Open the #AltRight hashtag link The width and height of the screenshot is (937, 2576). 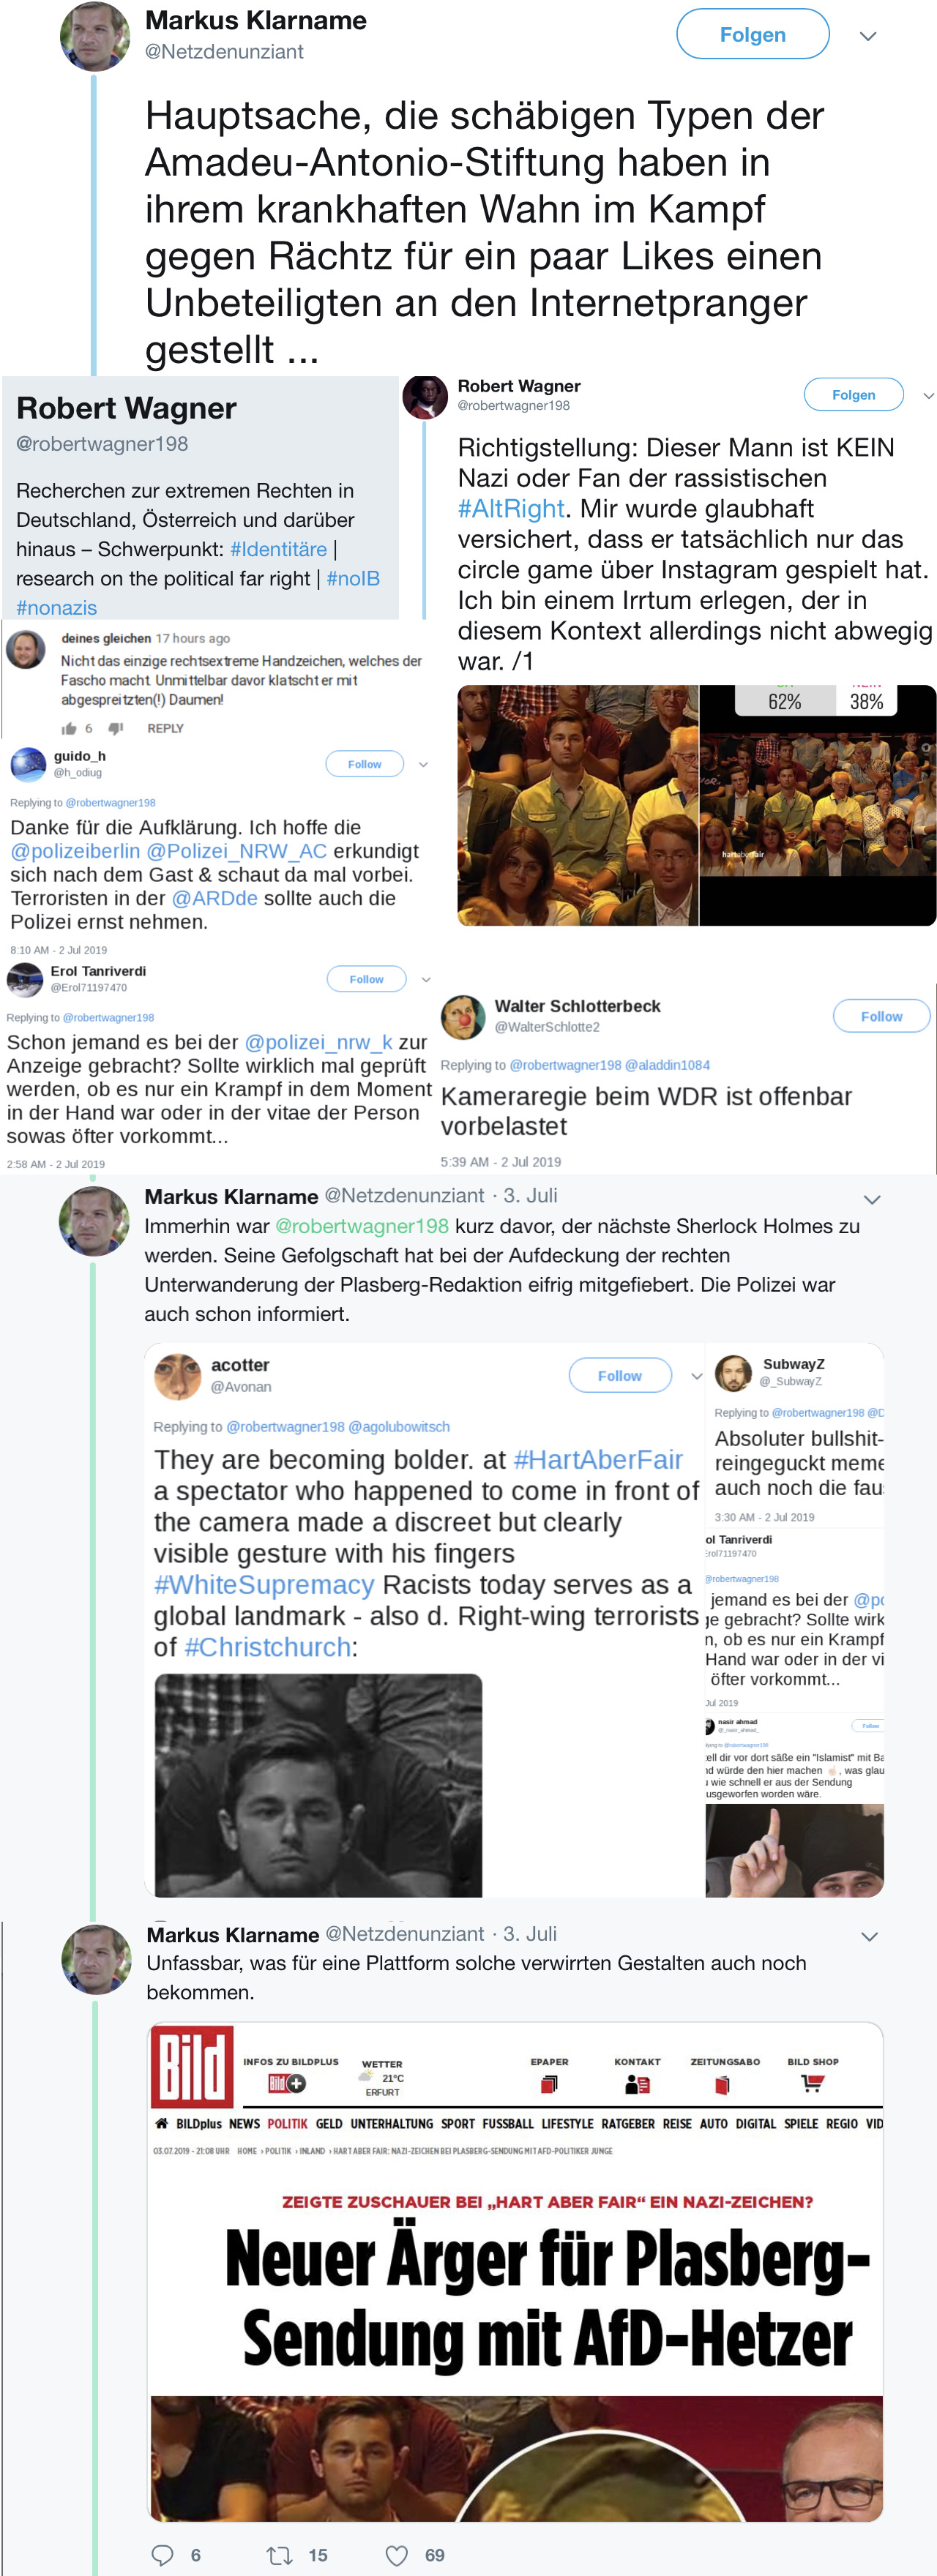point(511,509)
